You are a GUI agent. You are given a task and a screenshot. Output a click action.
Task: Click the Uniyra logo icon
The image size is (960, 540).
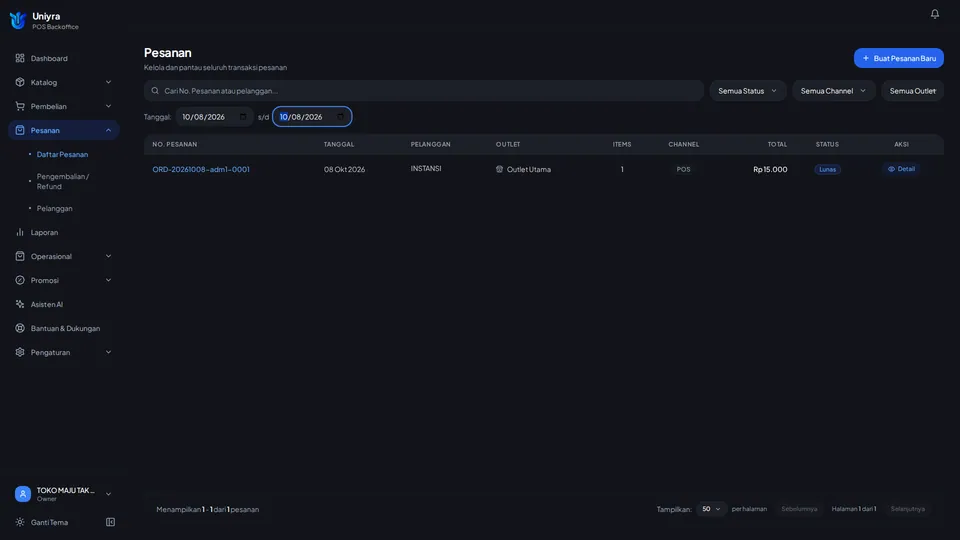pyautogui.click(x=18, y=20)
